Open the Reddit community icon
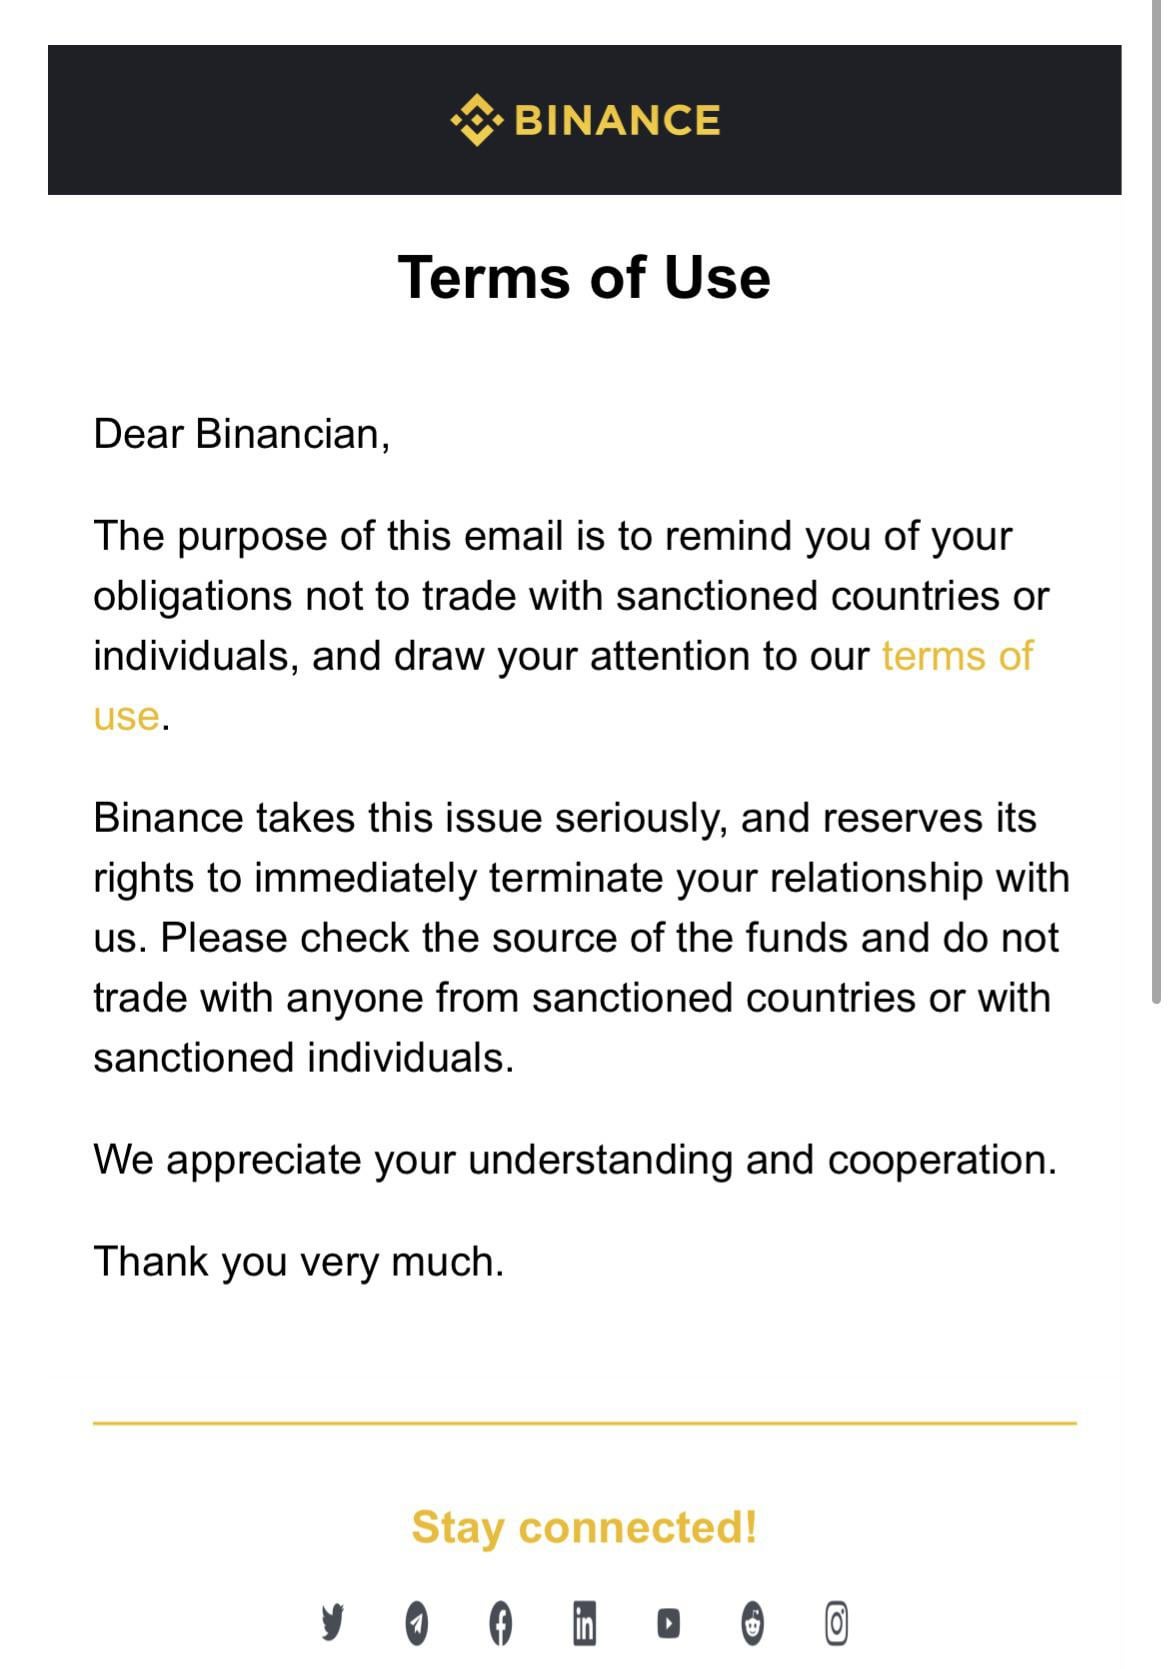The width and height of the screenshot is (1170, 1669). click(753, 1622)
